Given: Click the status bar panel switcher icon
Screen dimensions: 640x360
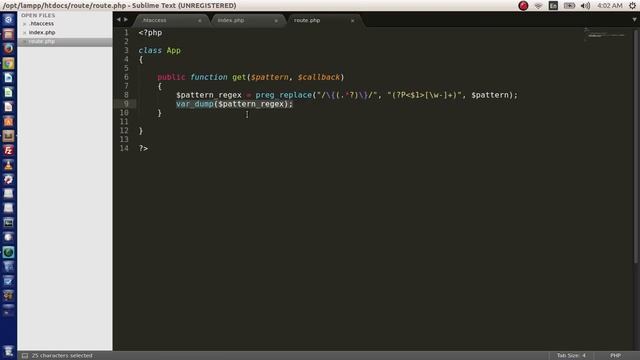Looking at the screenshot, I should pos(25,356).
